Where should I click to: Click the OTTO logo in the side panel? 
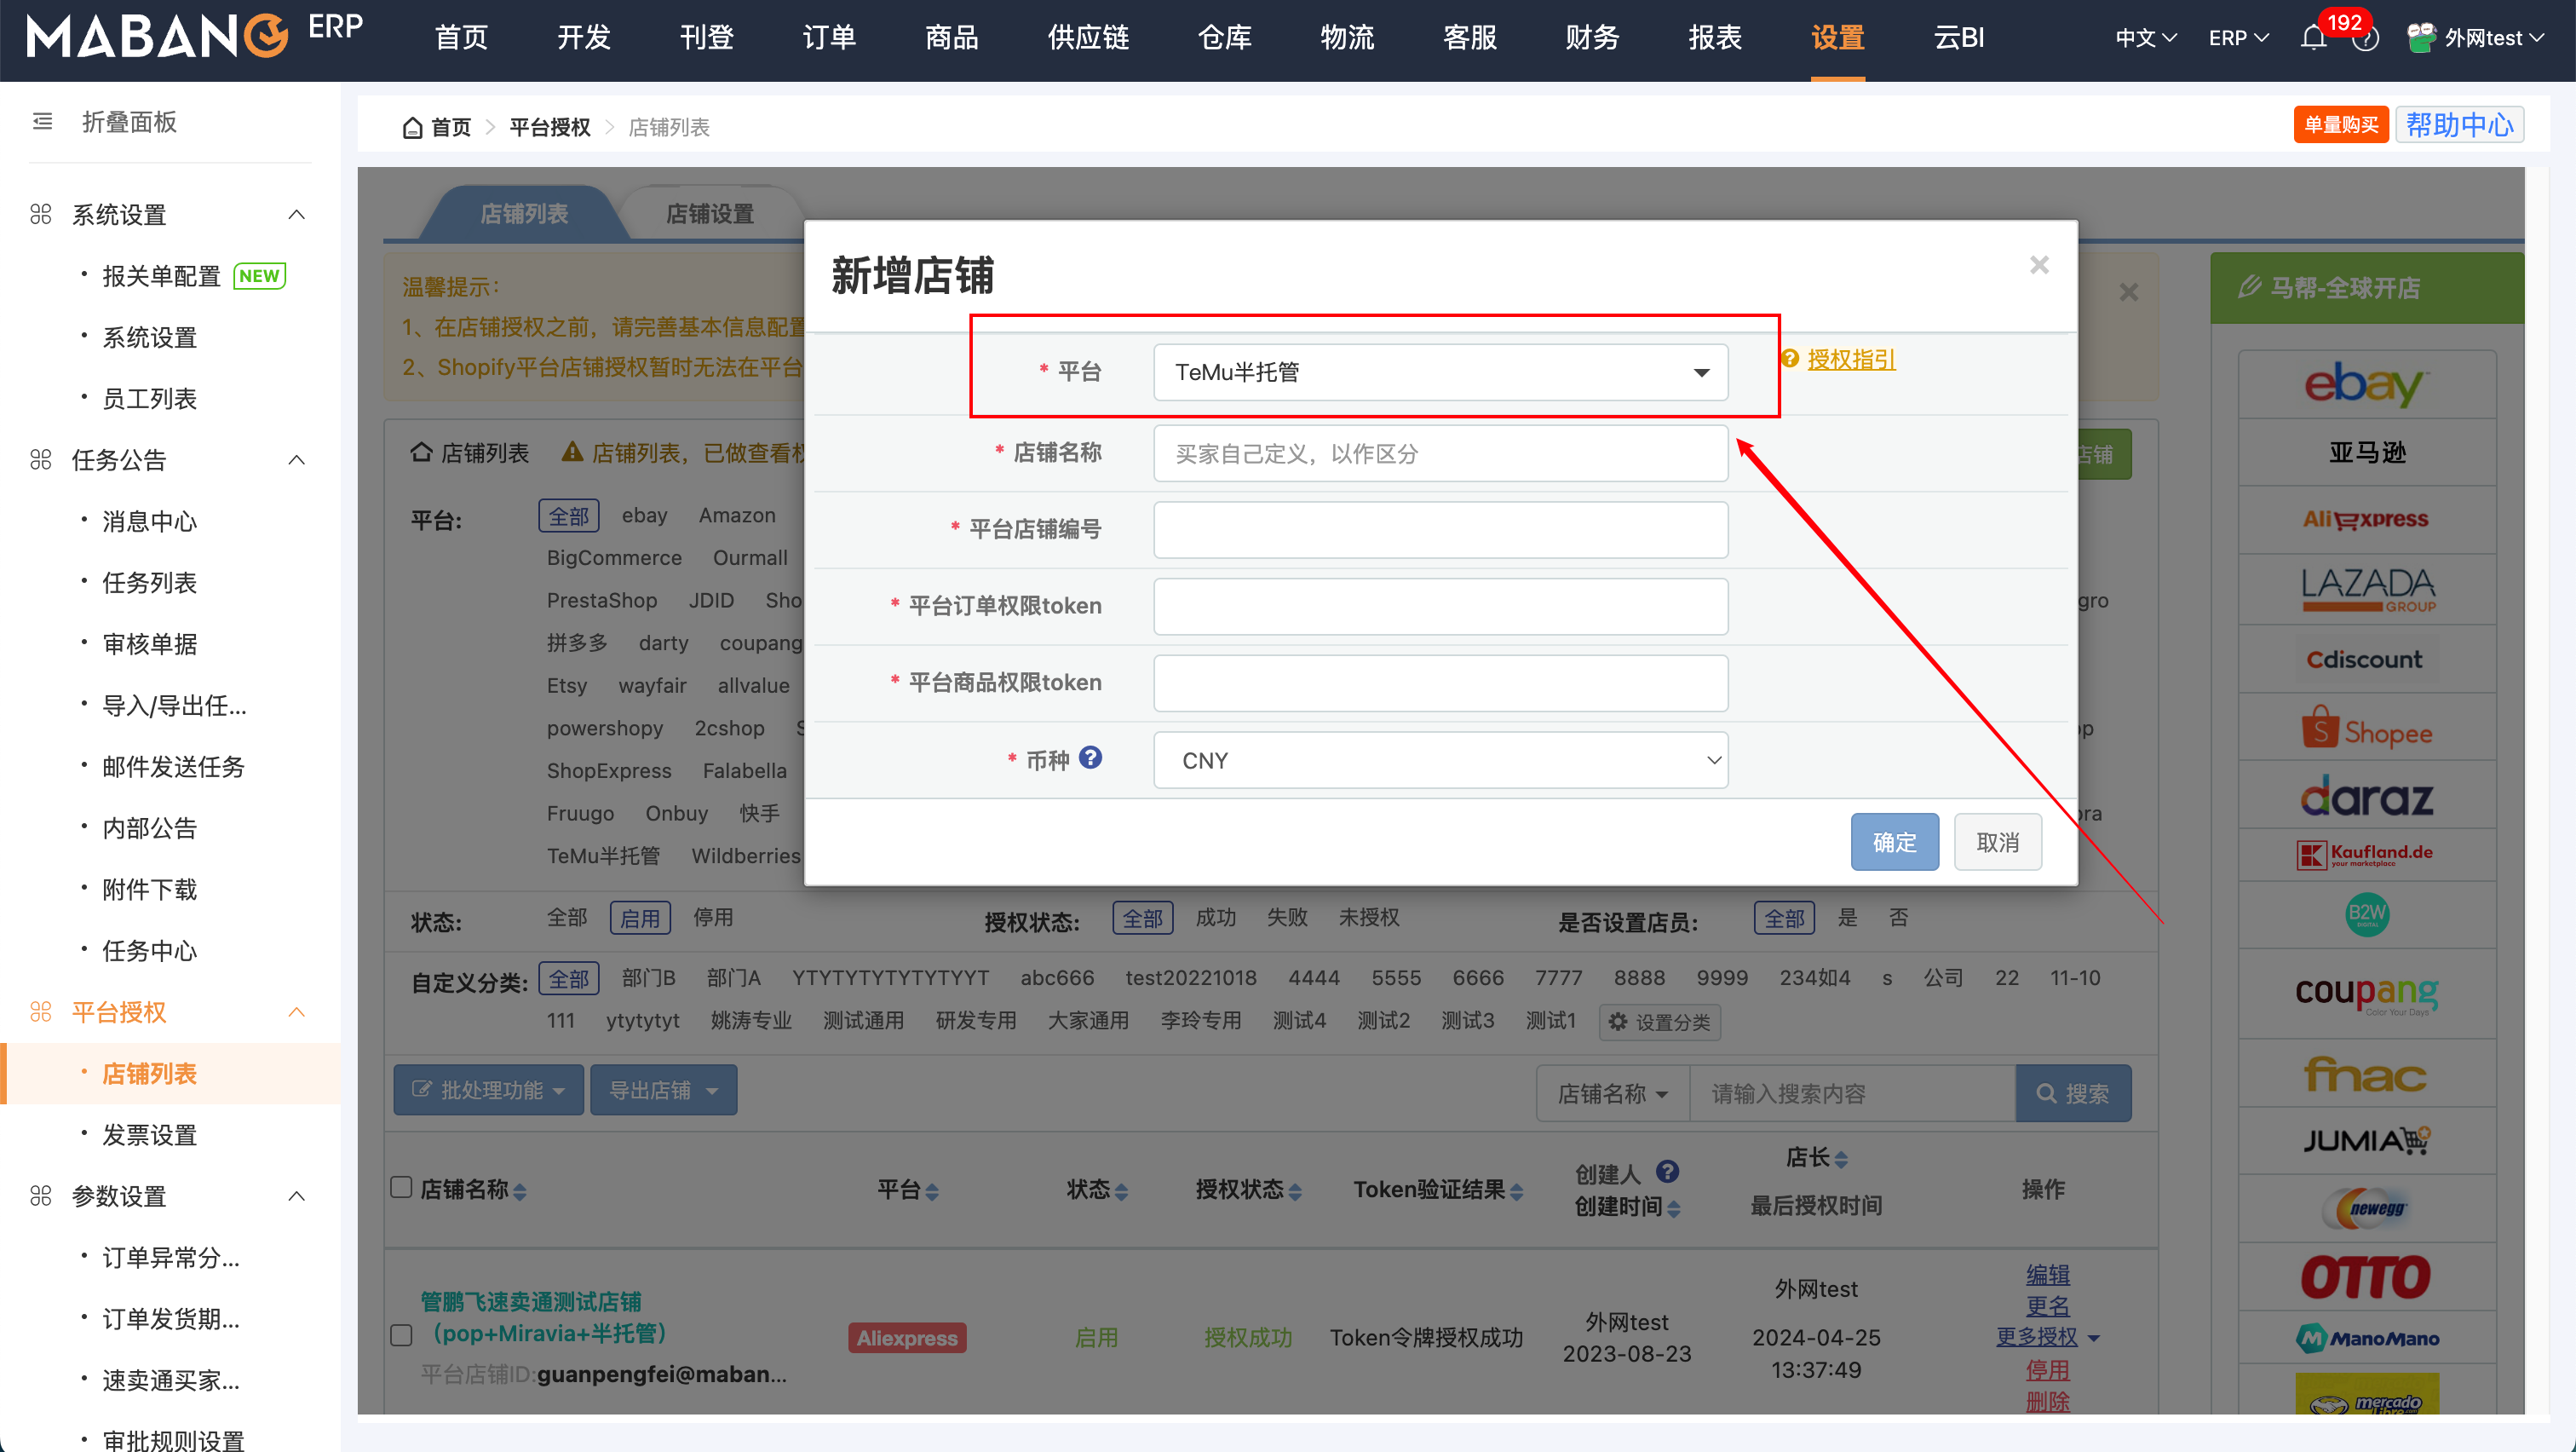2366,1277
